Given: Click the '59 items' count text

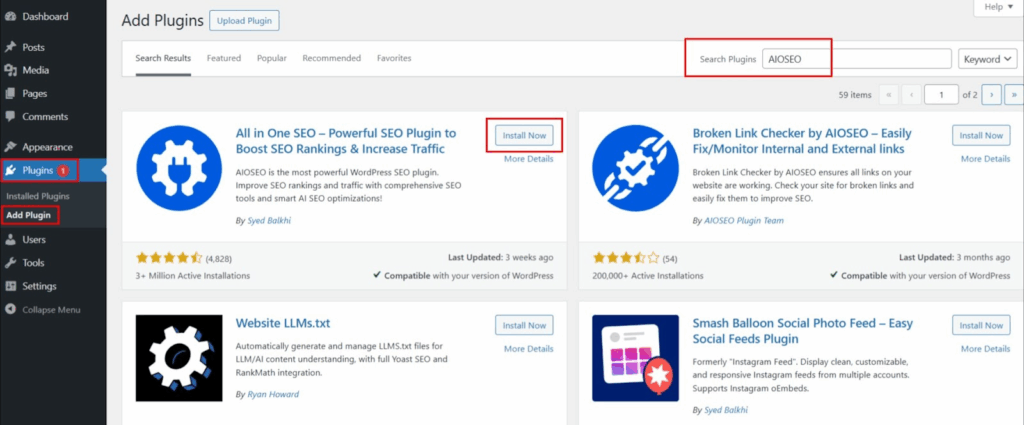Looking at the screenshot, I should [855, 95].
